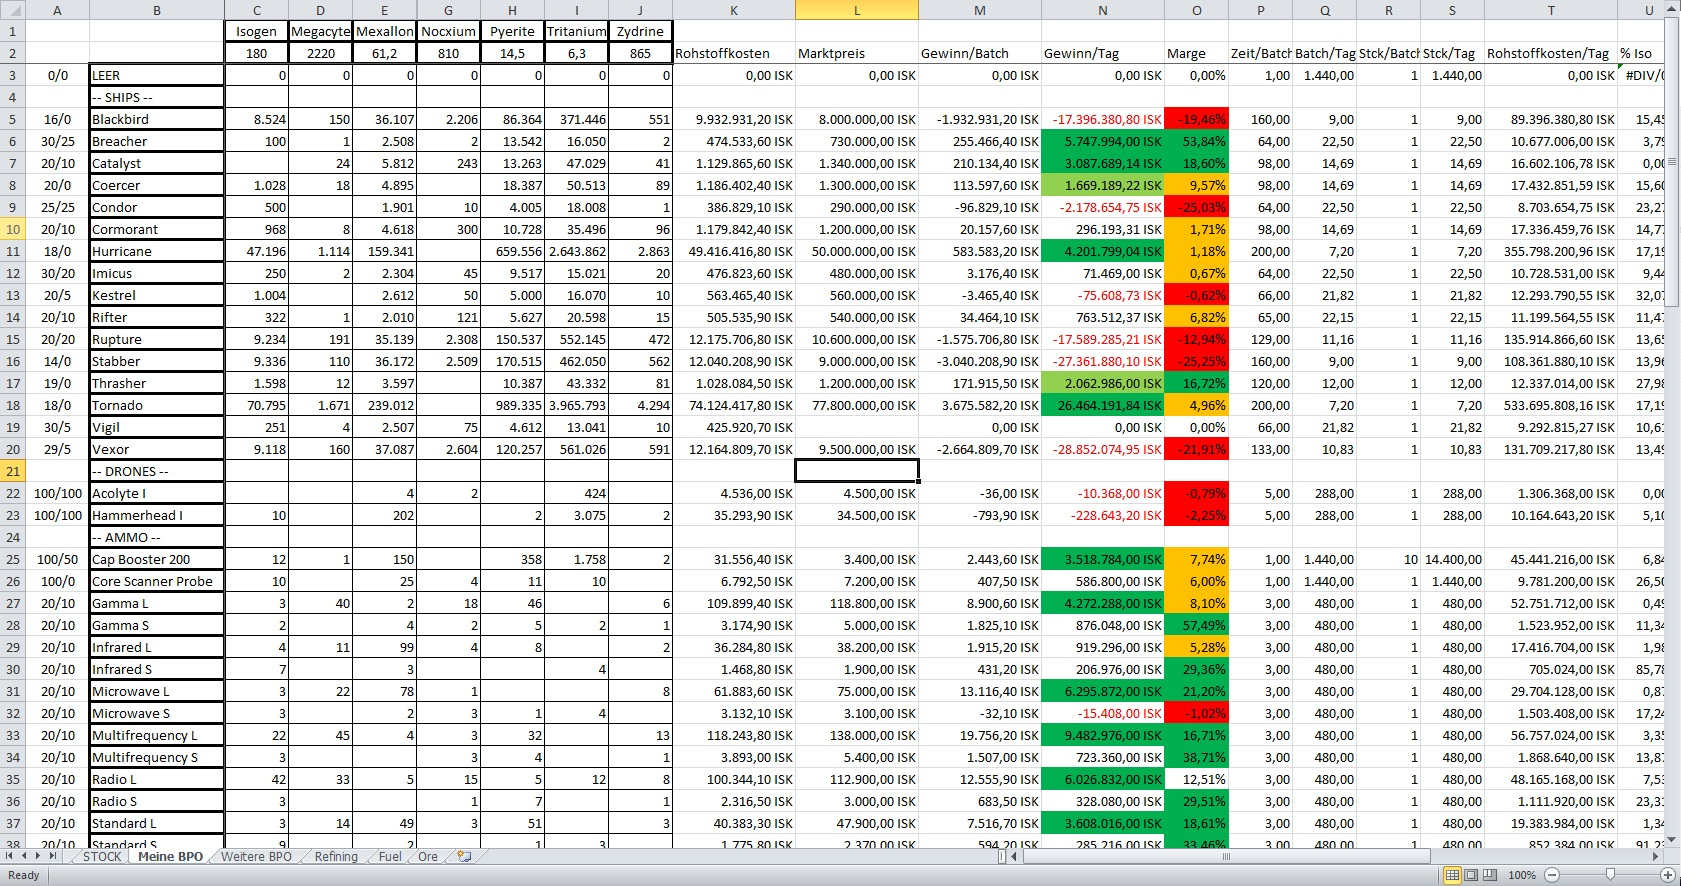Open the STOCK sheet tab
Image resolution: width=1681 pixels, height=886 pixels.
tap(102, 857)
